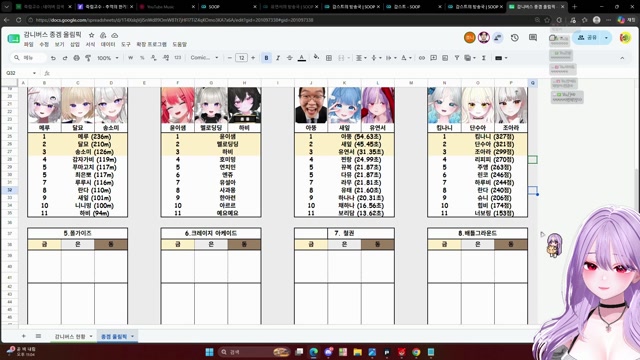The image size is (640, 360).
Task: Click the decrease decimal places icon
Action: pyautogui.click(x=153, y=58)
